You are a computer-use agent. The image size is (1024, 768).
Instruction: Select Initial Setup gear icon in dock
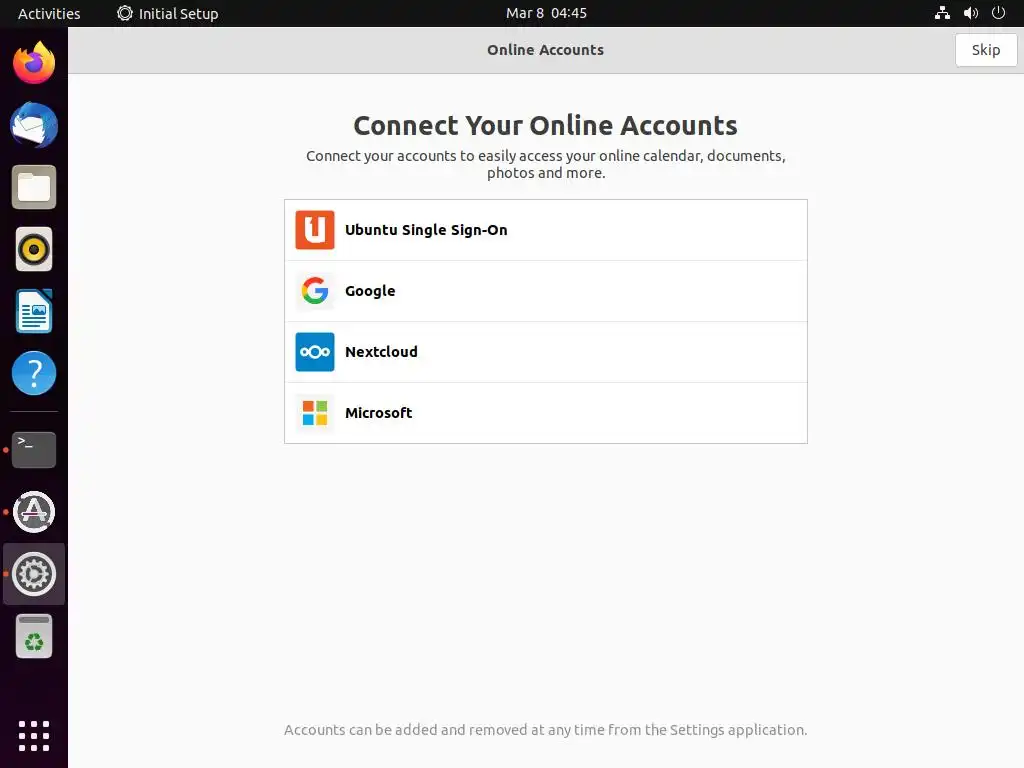pyautogui.click(x=34, y=574)
